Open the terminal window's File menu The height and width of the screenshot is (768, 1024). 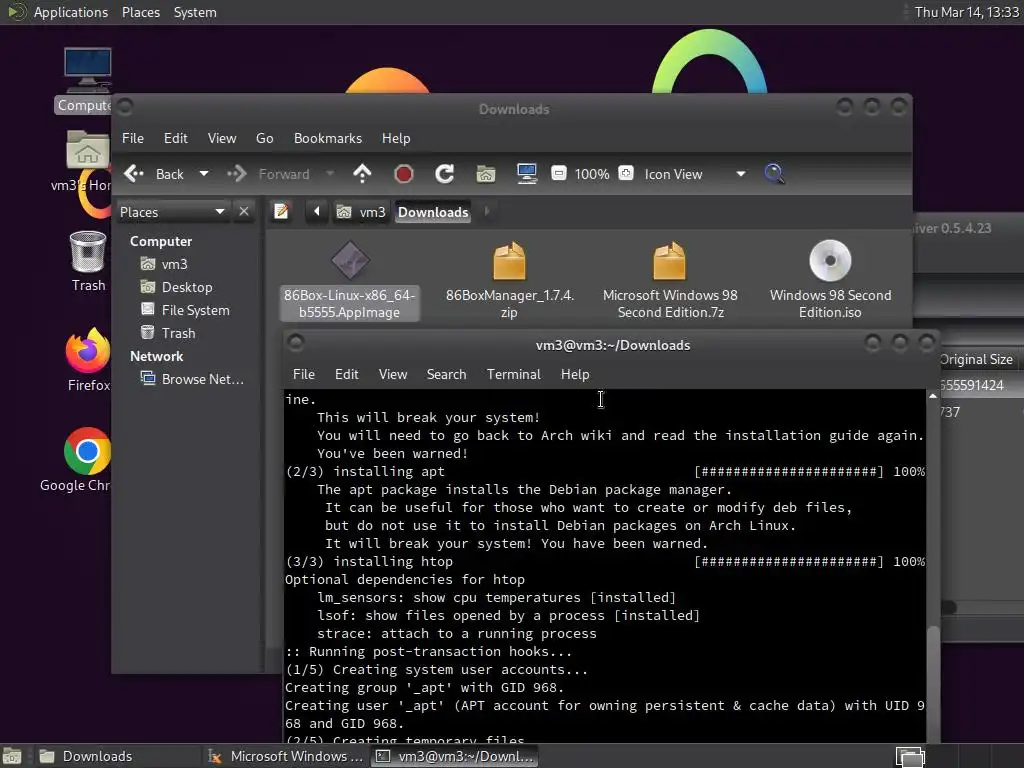point(304,374)
